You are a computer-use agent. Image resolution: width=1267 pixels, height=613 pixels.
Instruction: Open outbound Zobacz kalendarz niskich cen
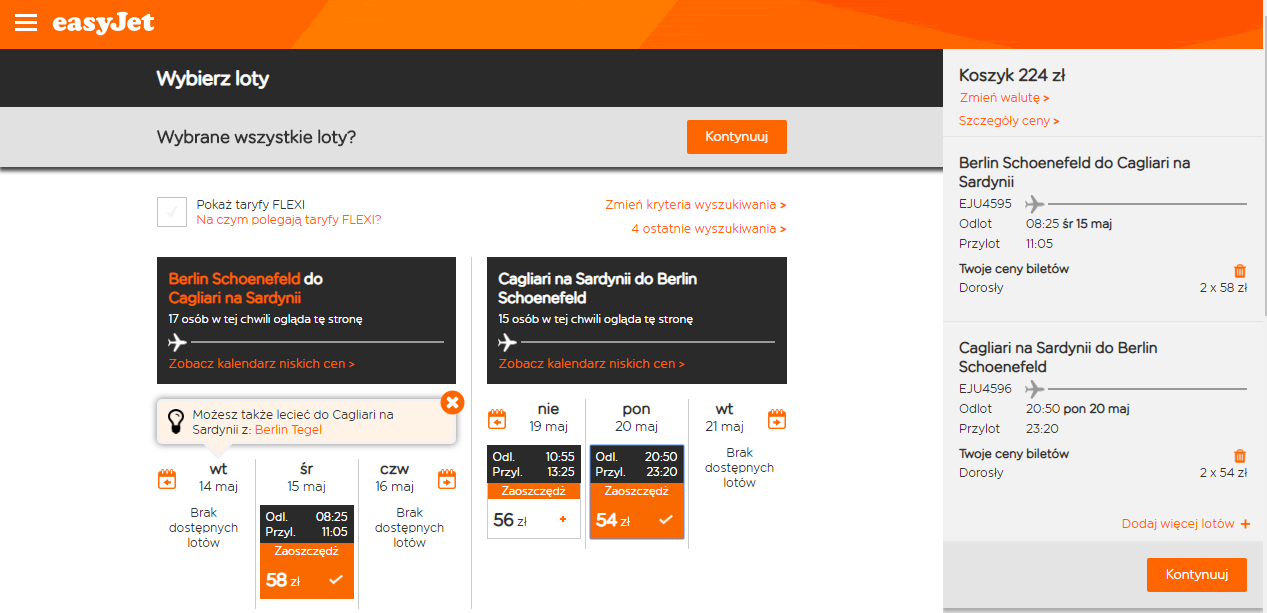coord(262,364)
